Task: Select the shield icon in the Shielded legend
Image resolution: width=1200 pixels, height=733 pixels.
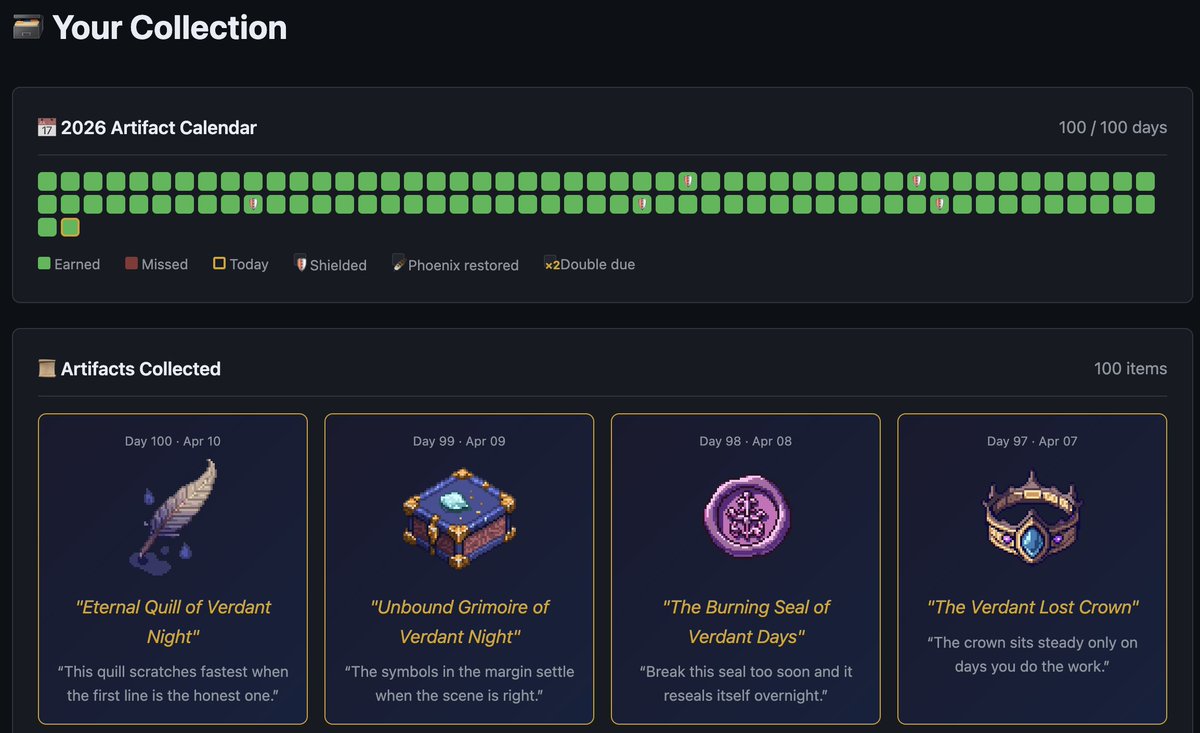Action: tap(301, 264)
